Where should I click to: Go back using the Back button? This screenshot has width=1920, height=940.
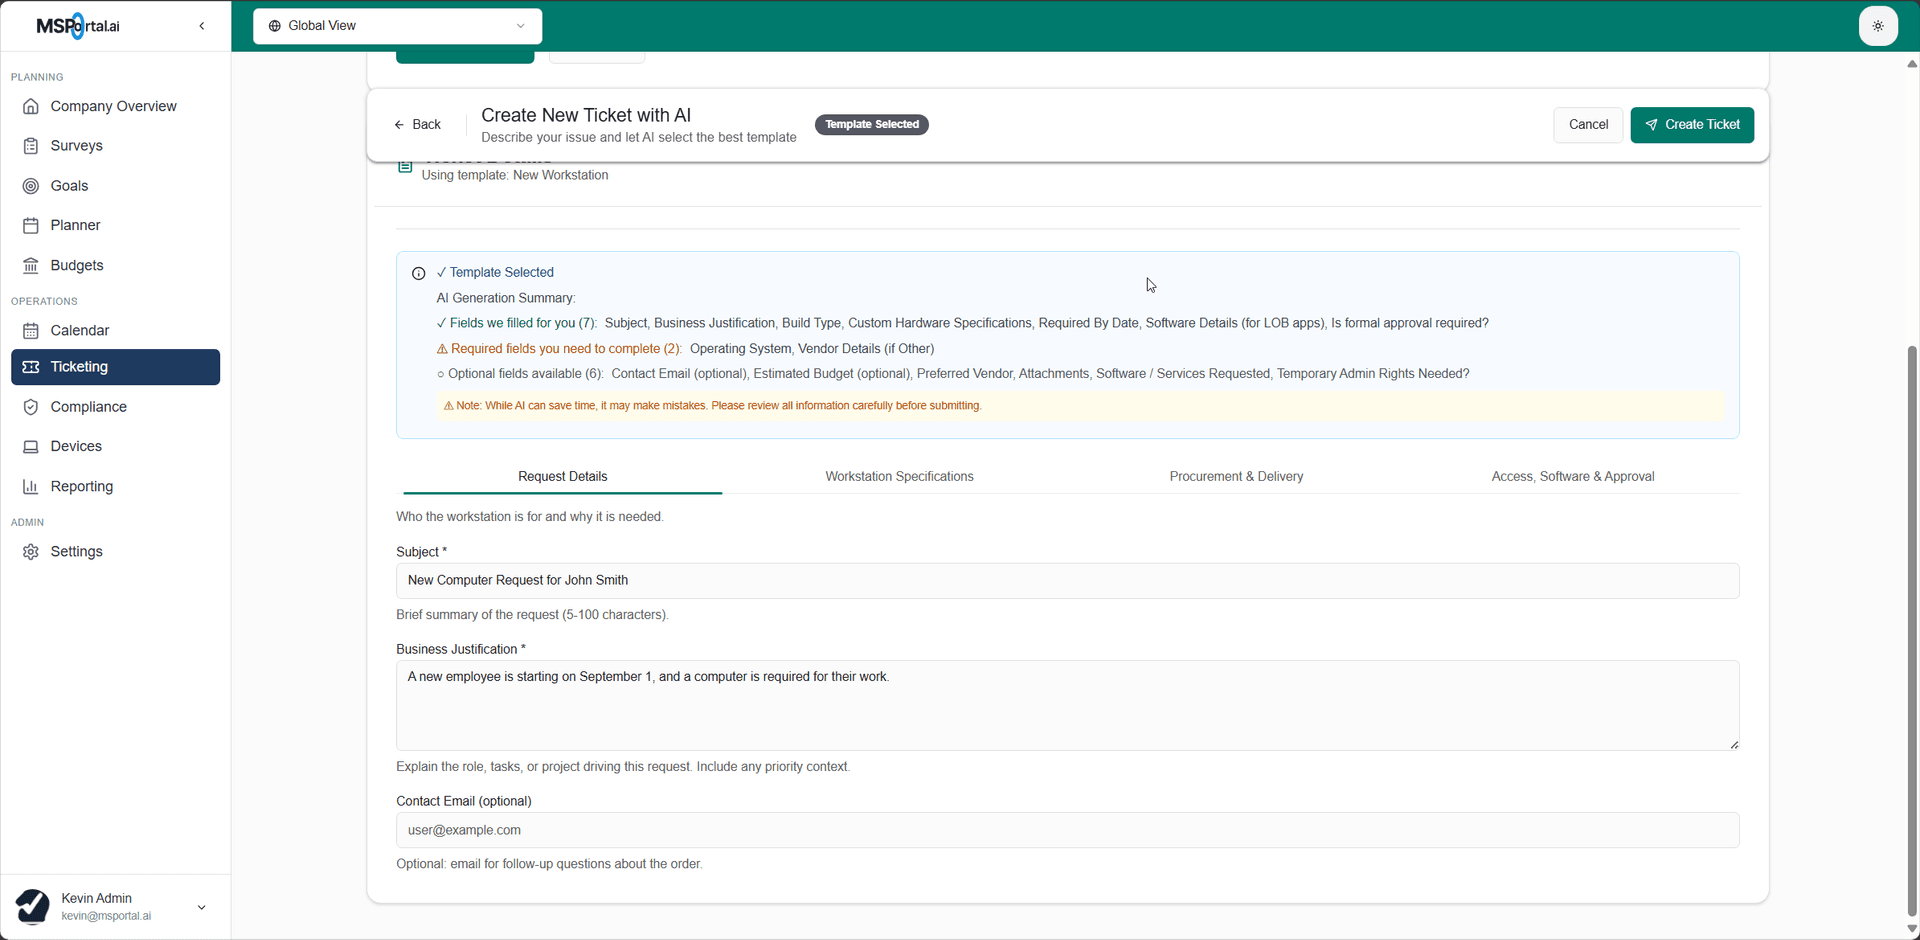point(418,125)
